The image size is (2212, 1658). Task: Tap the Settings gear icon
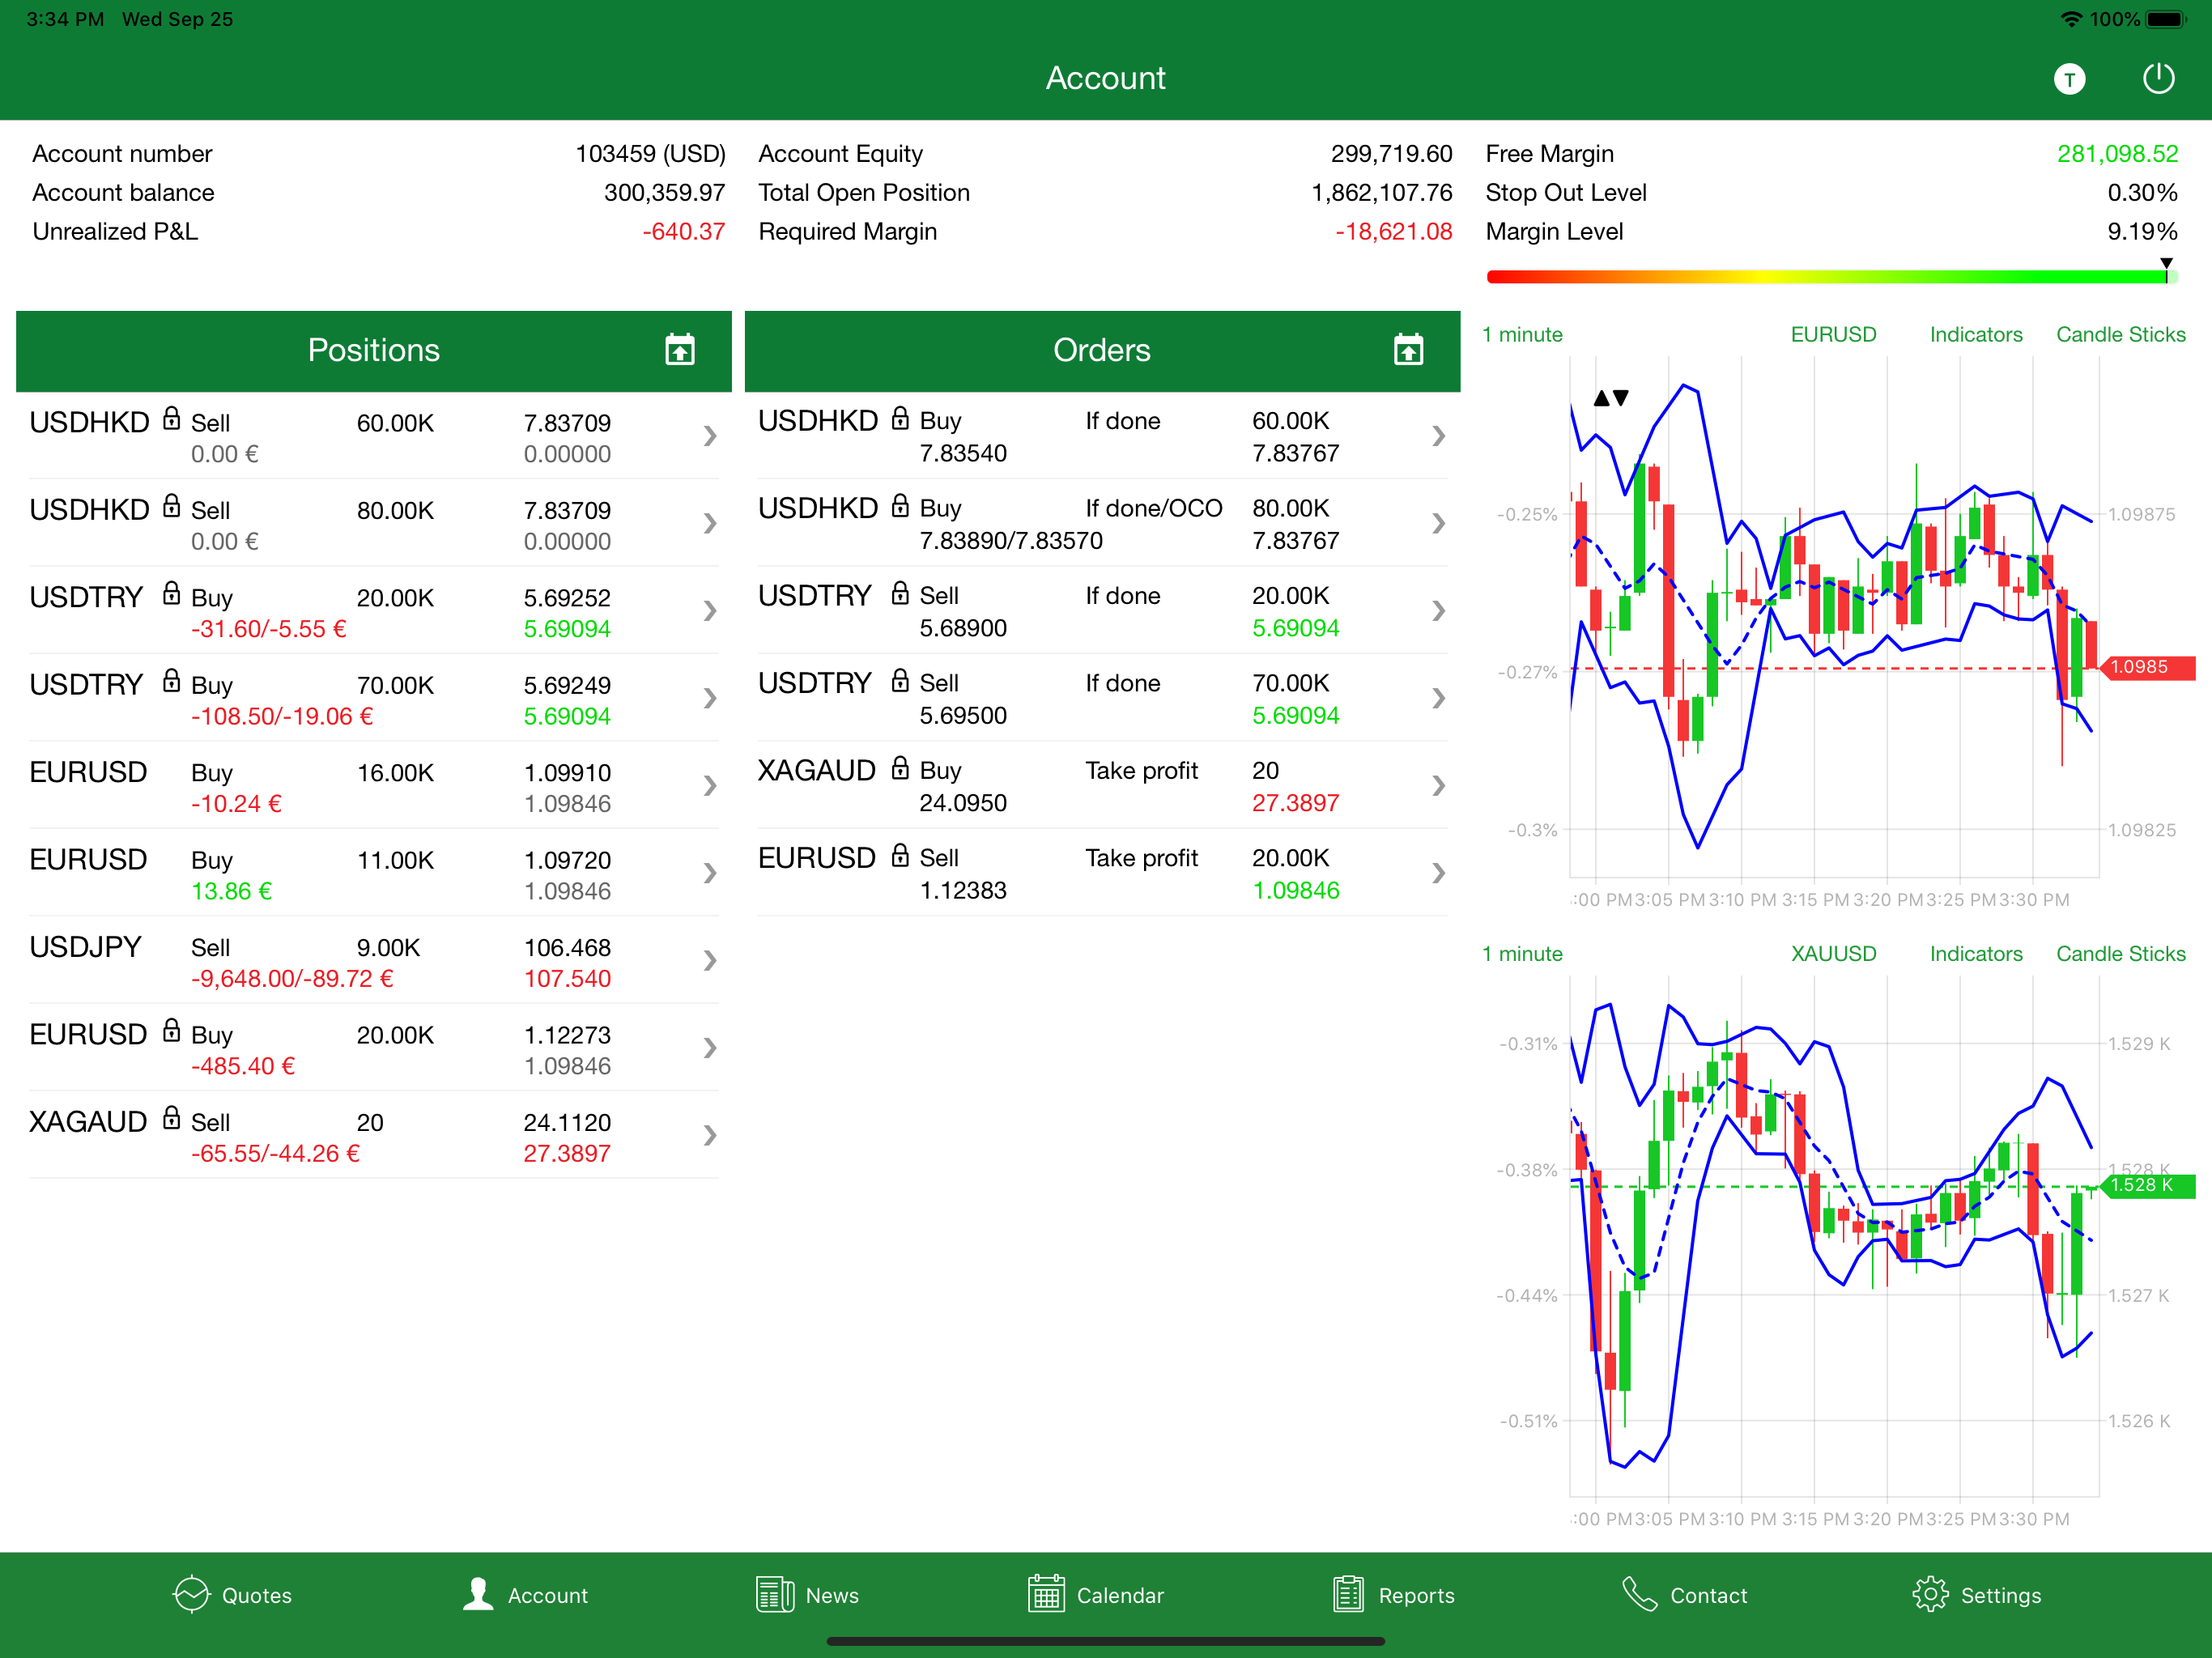[x=1930, y=1594]
